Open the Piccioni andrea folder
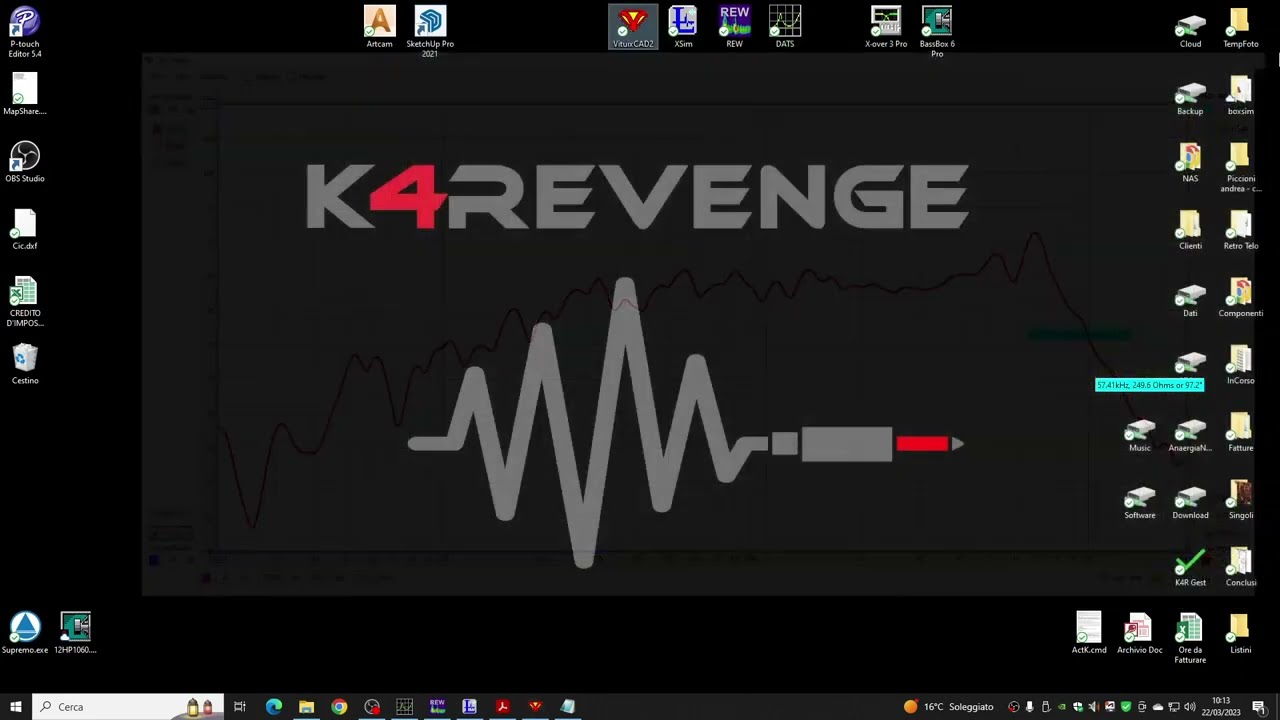 (1240, 167)
